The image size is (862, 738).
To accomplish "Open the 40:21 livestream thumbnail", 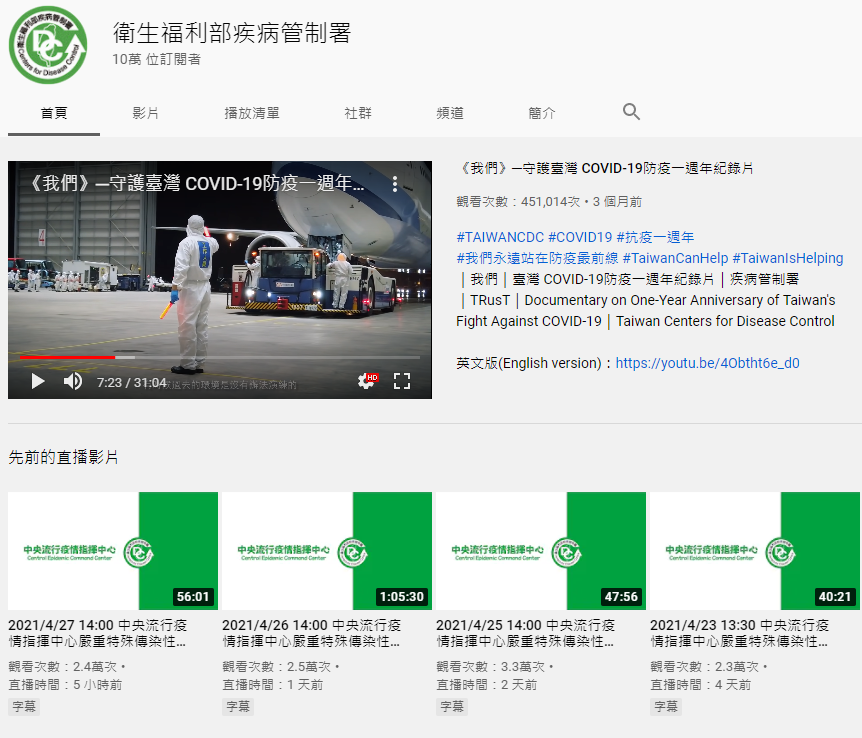I will point(755,550).
